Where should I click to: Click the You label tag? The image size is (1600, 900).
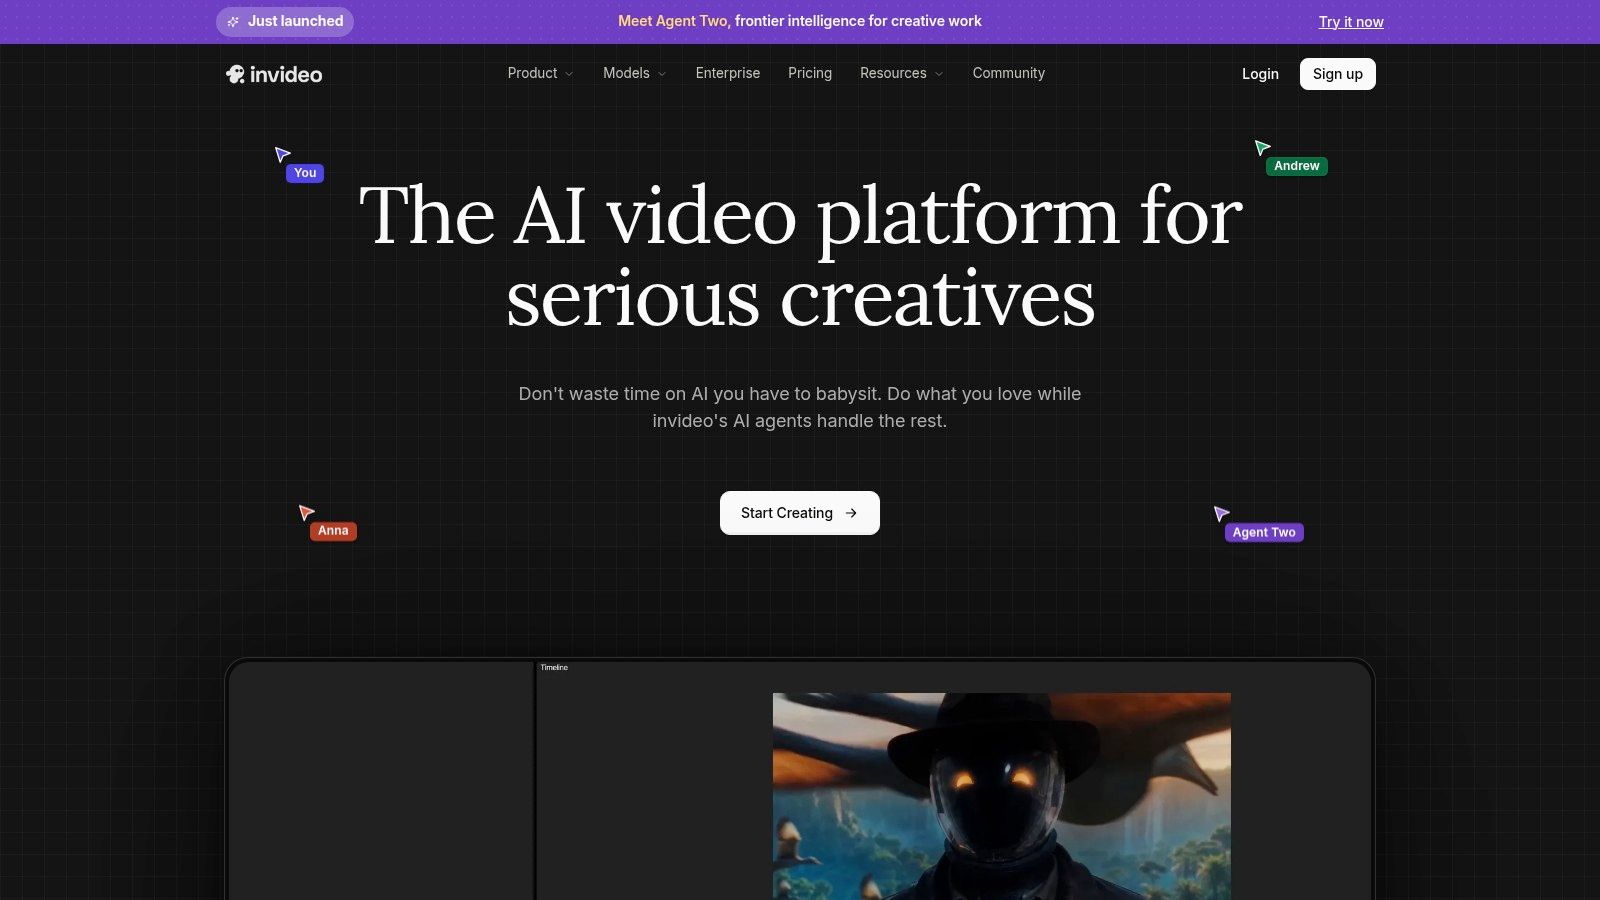pos(305,173)
